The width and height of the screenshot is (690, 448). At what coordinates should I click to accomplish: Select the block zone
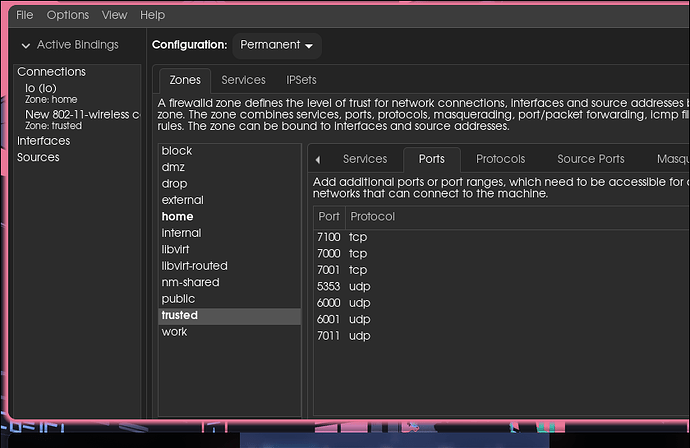229,151
